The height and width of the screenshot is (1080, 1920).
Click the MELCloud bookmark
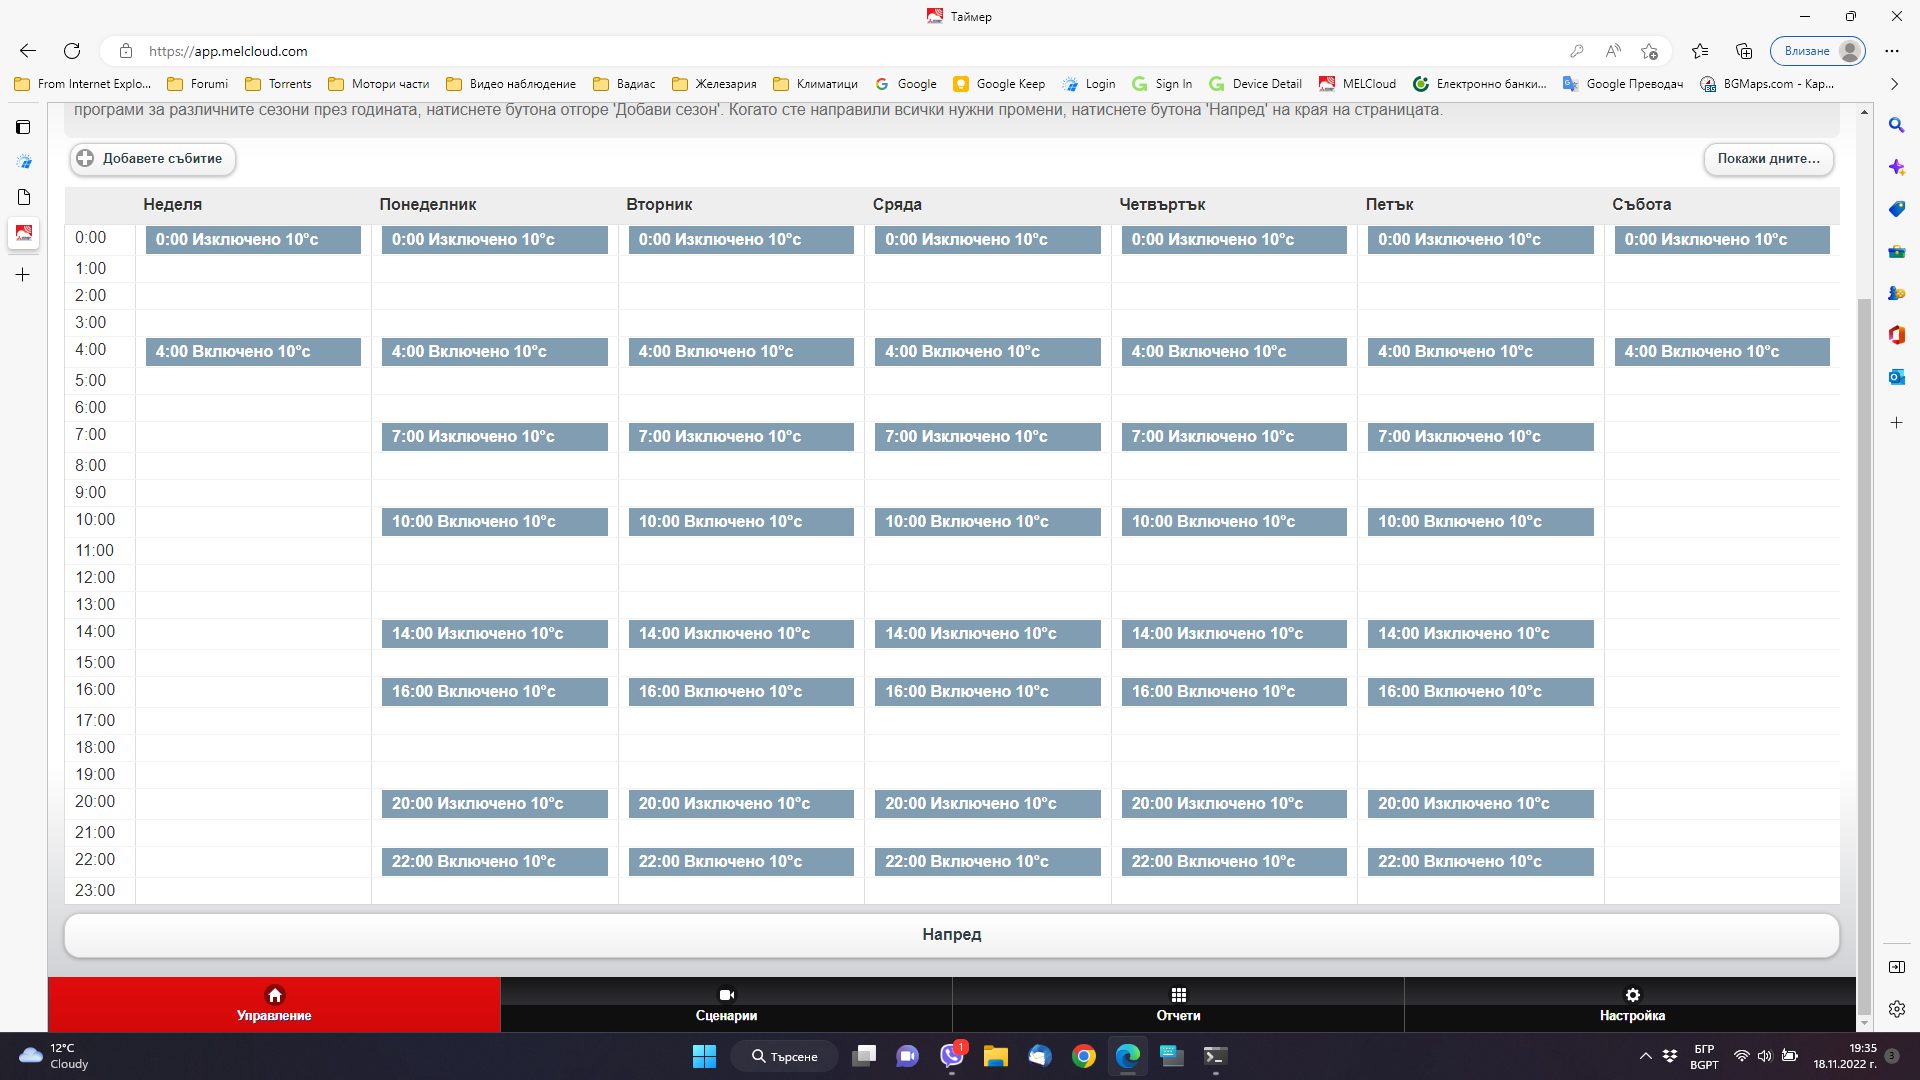point(1357,84)
